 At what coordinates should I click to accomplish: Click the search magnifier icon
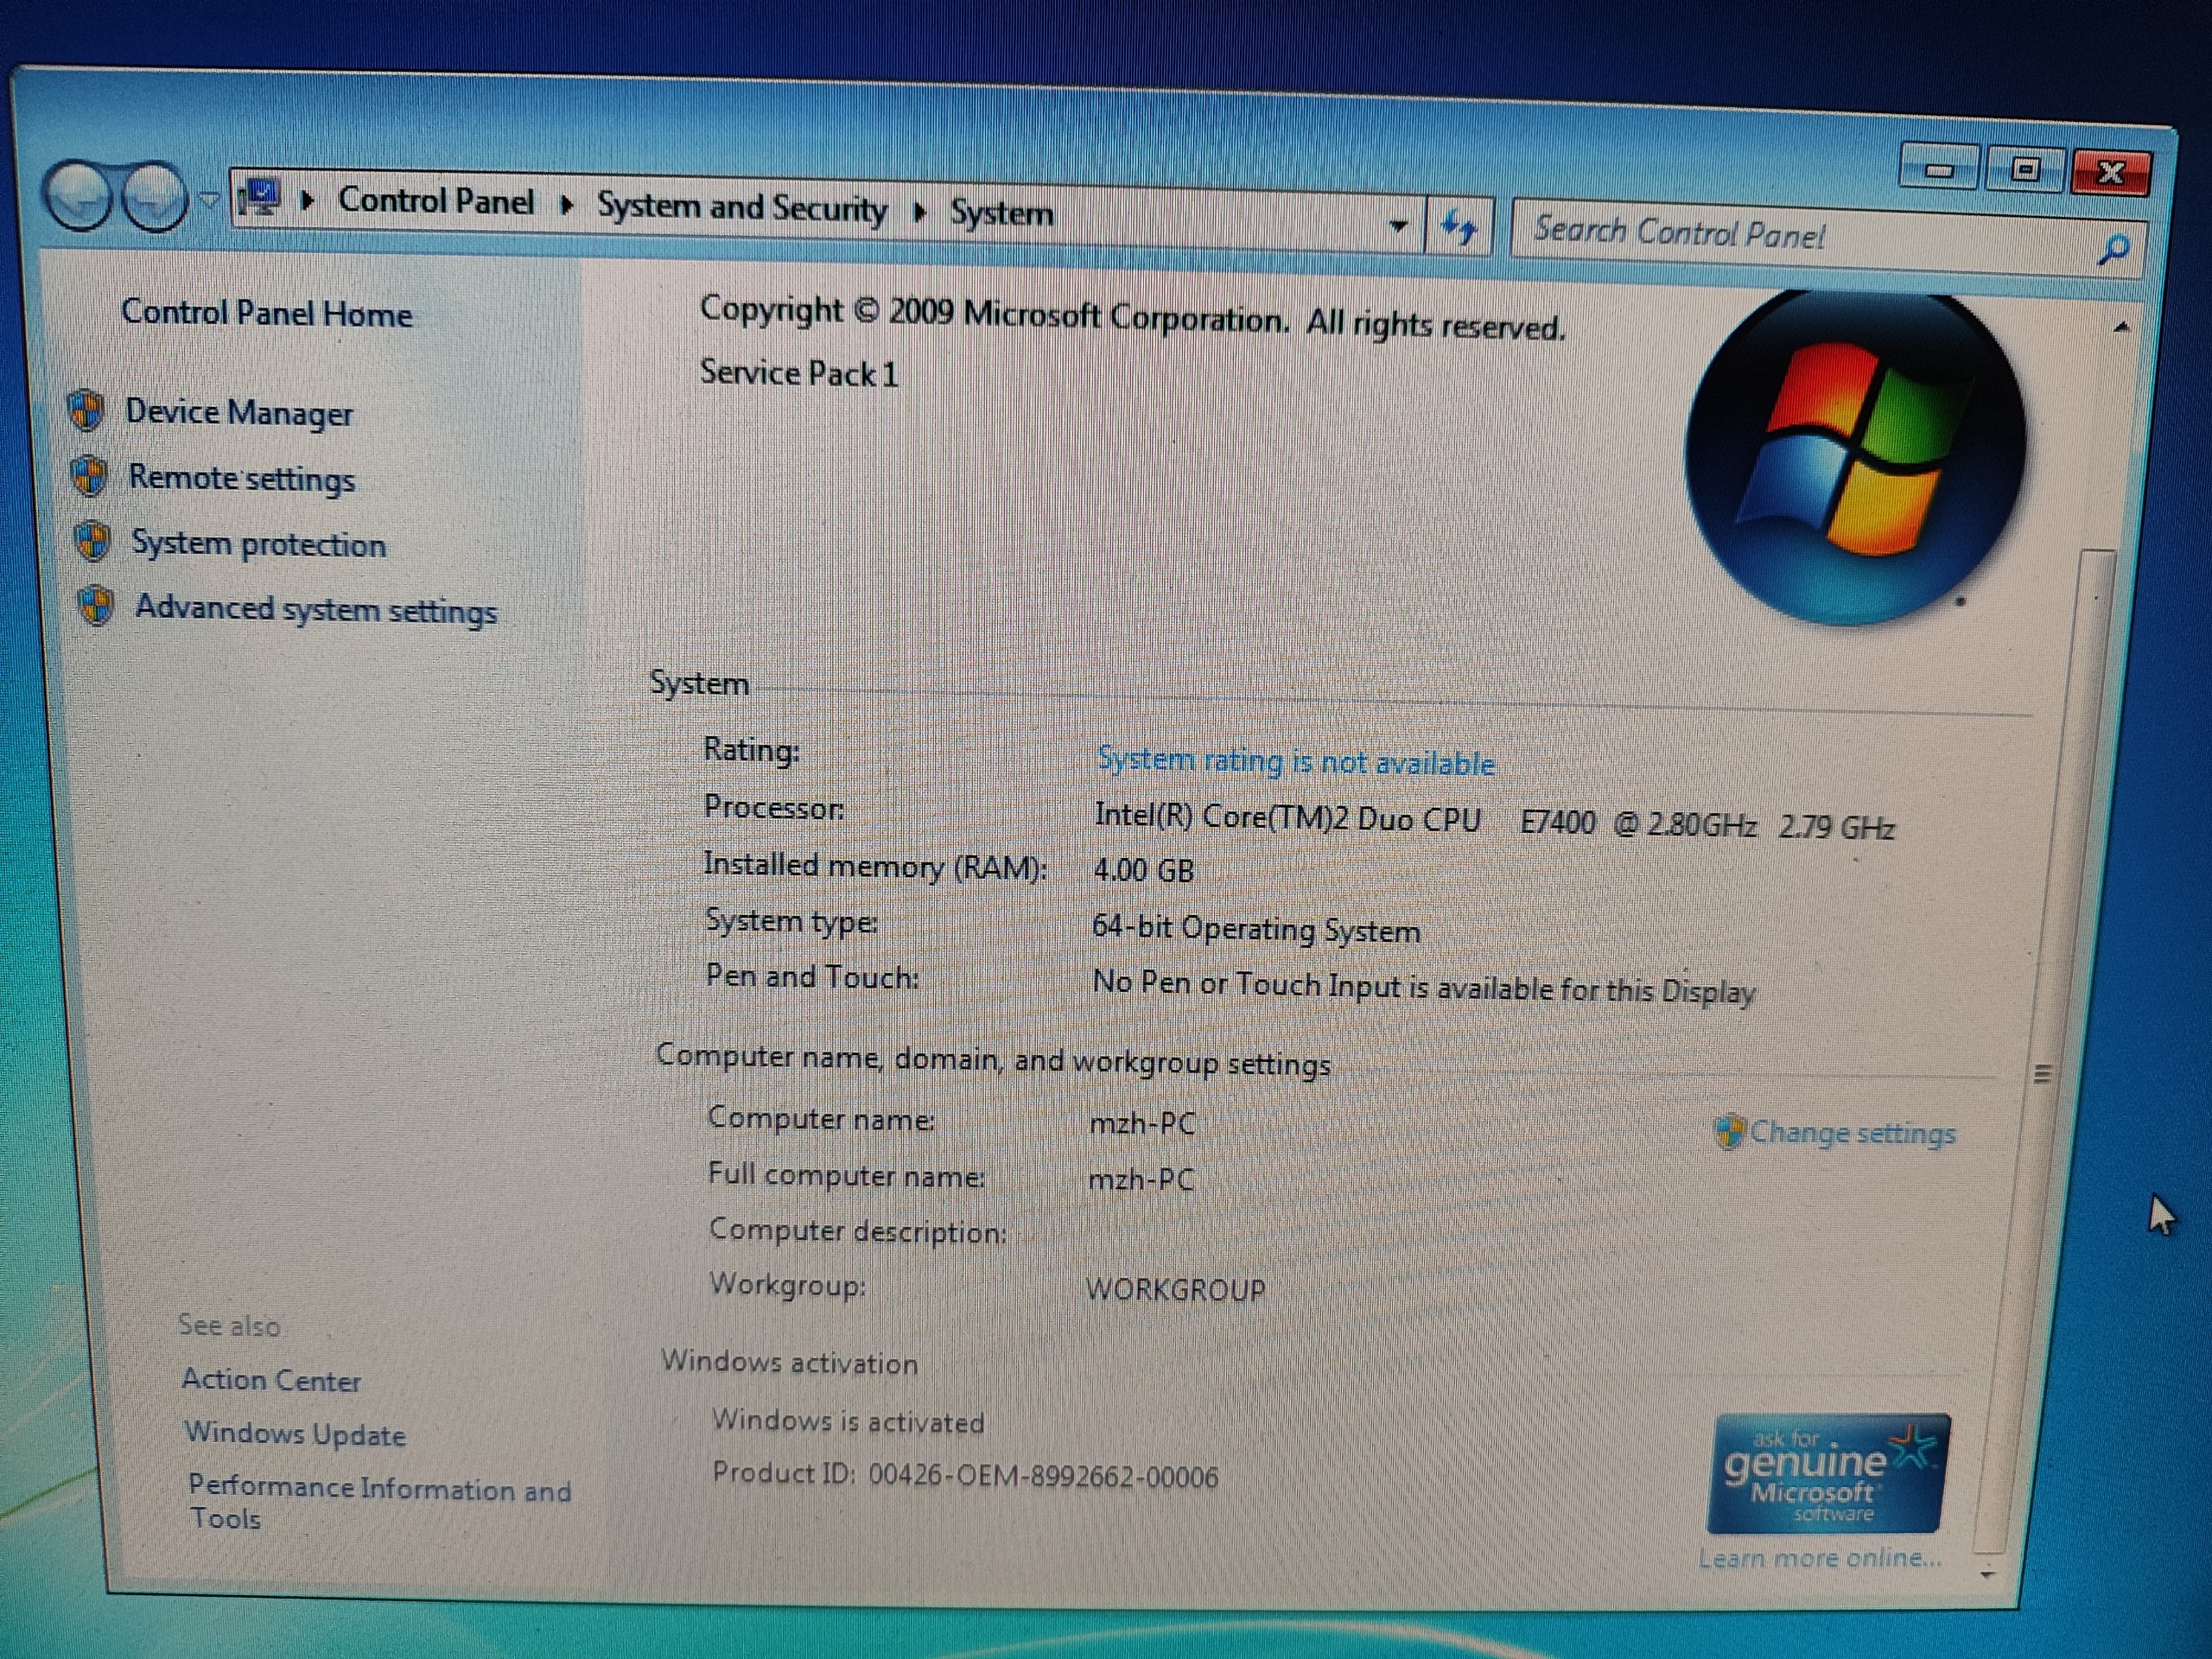(x=2113, y=249)
